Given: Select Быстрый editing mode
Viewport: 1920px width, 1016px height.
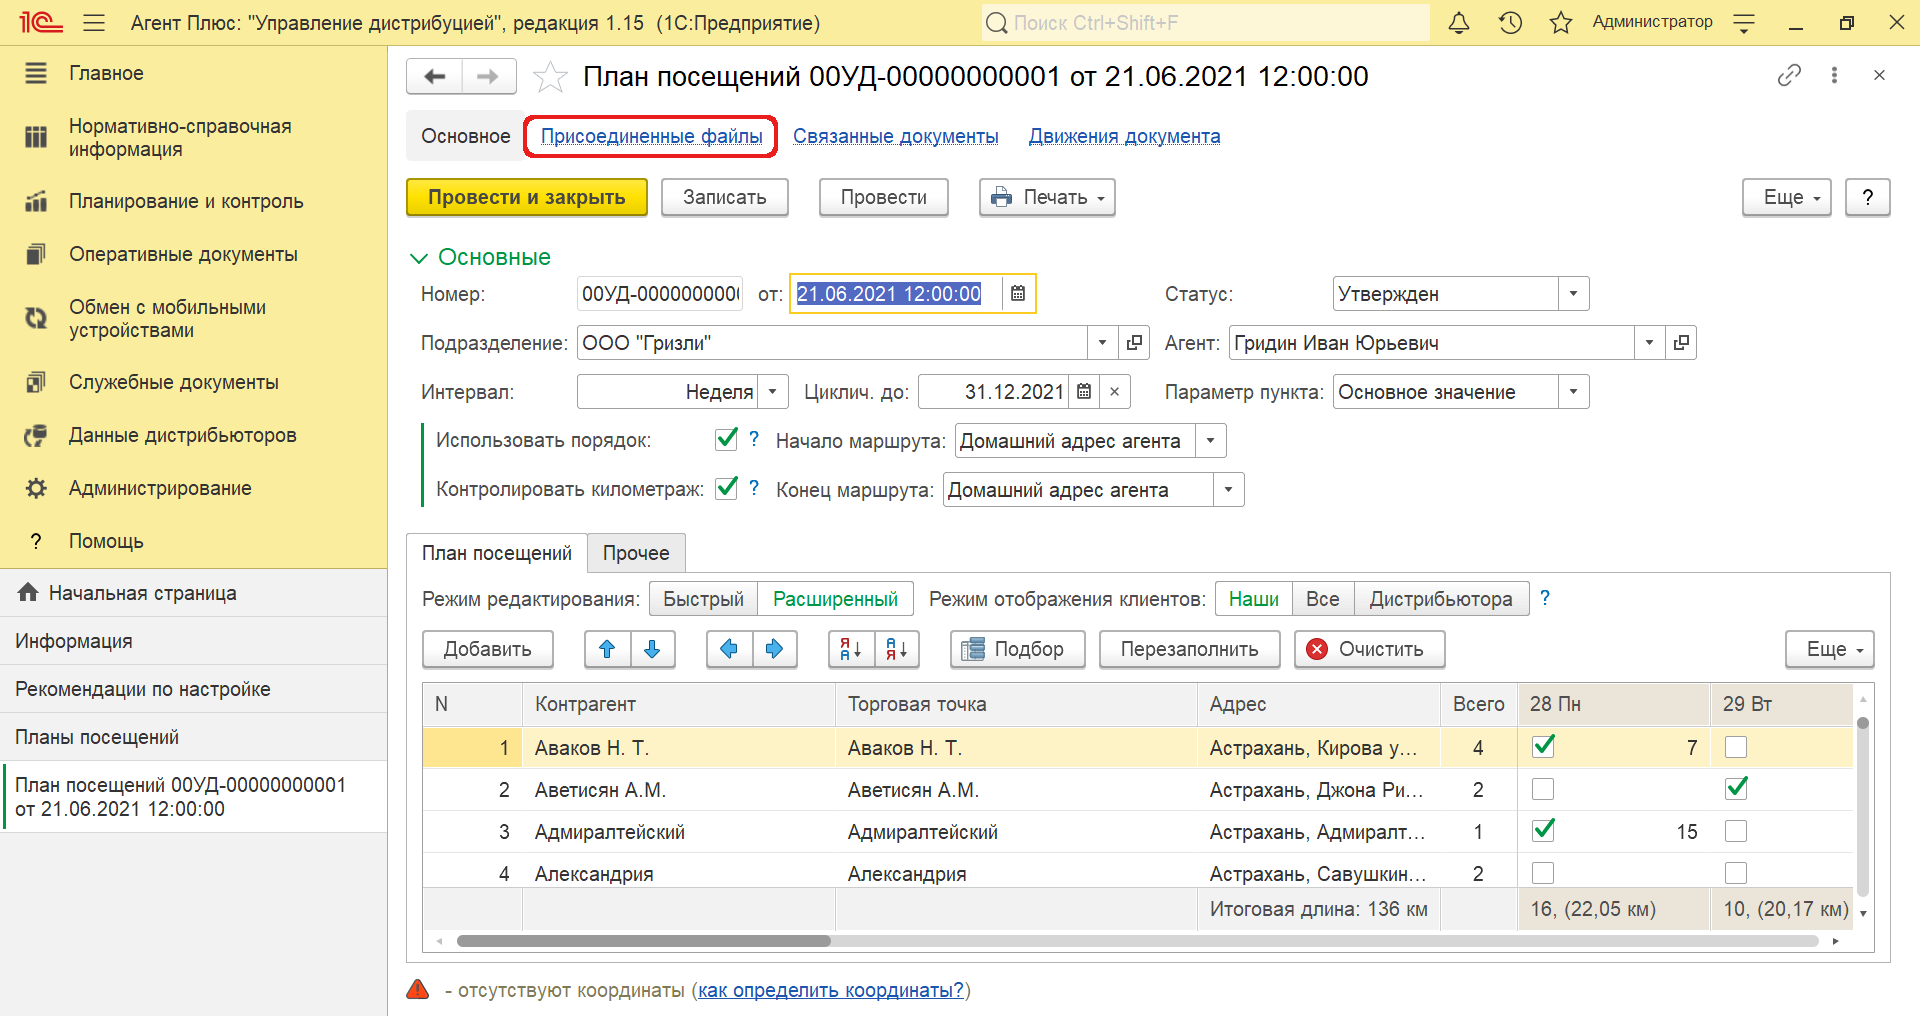Looking at the screenshot, I should (x=704, y=599).
